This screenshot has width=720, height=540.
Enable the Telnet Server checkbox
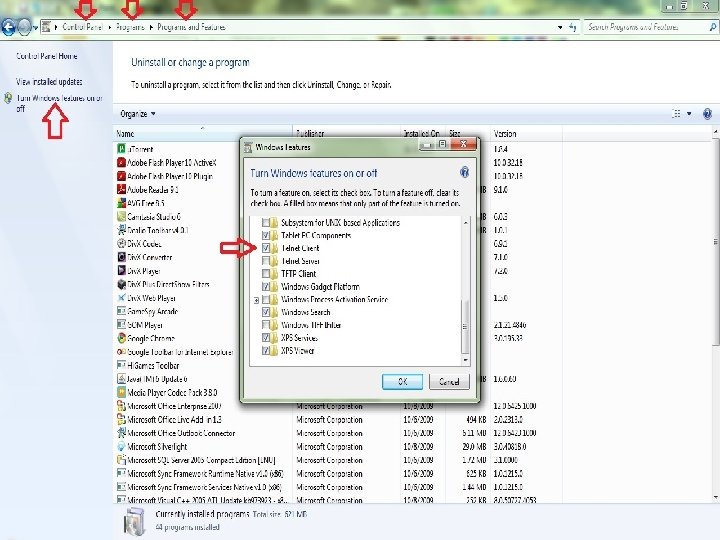(265, 261)
